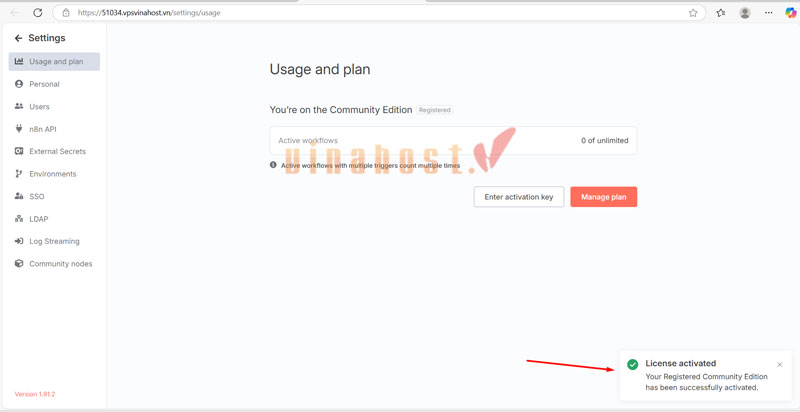Open Users settings
Viewport: 800px width, 412px height.
(x=54, y=107)
